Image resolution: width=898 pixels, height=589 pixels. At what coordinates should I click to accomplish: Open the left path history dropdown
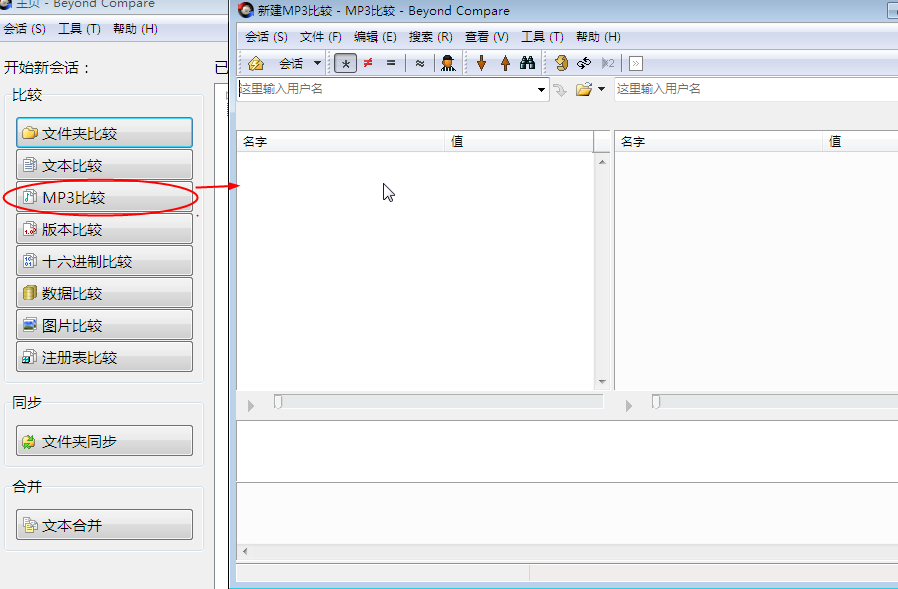point(541,89)
